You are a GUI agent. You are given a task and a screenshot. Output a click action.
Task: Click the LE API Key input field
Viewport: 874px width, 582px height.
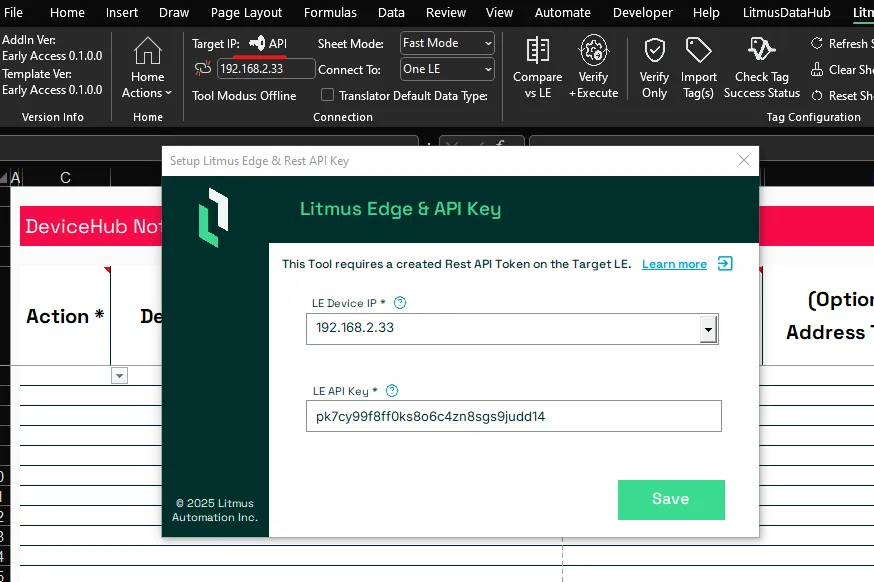tap(513, 416)
